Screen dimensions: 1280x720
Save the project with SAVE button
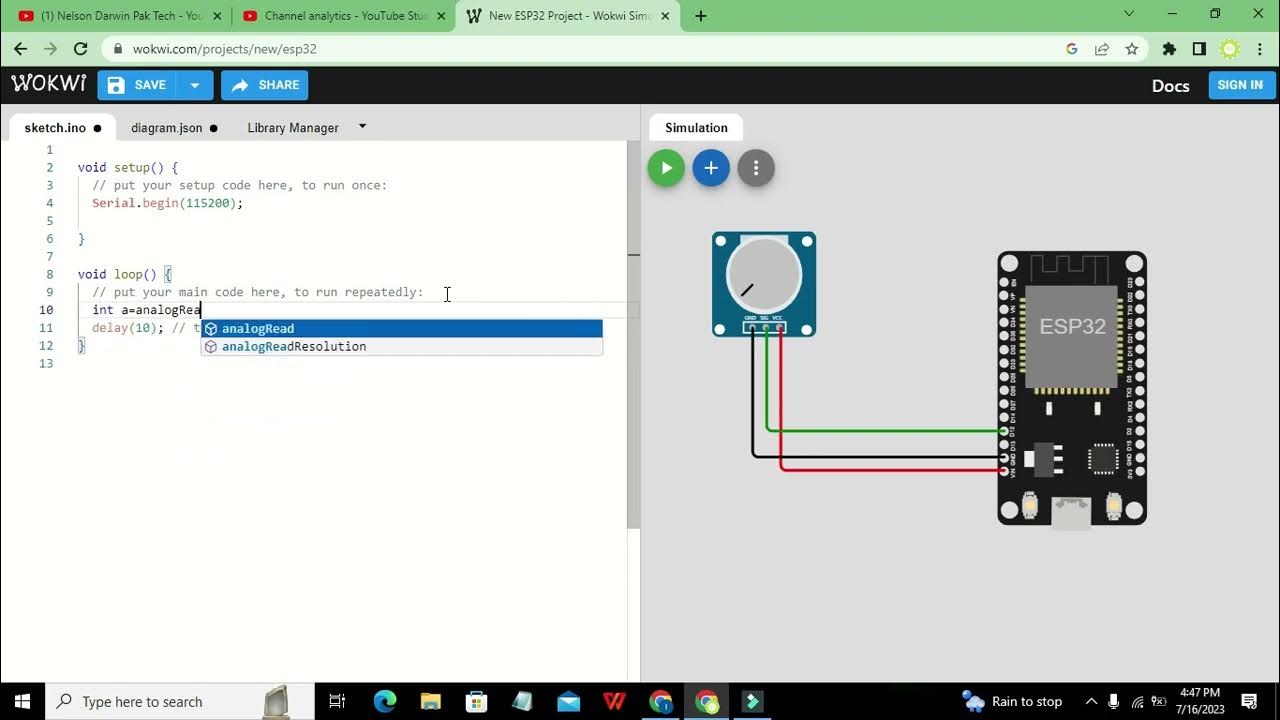[137, 85]
